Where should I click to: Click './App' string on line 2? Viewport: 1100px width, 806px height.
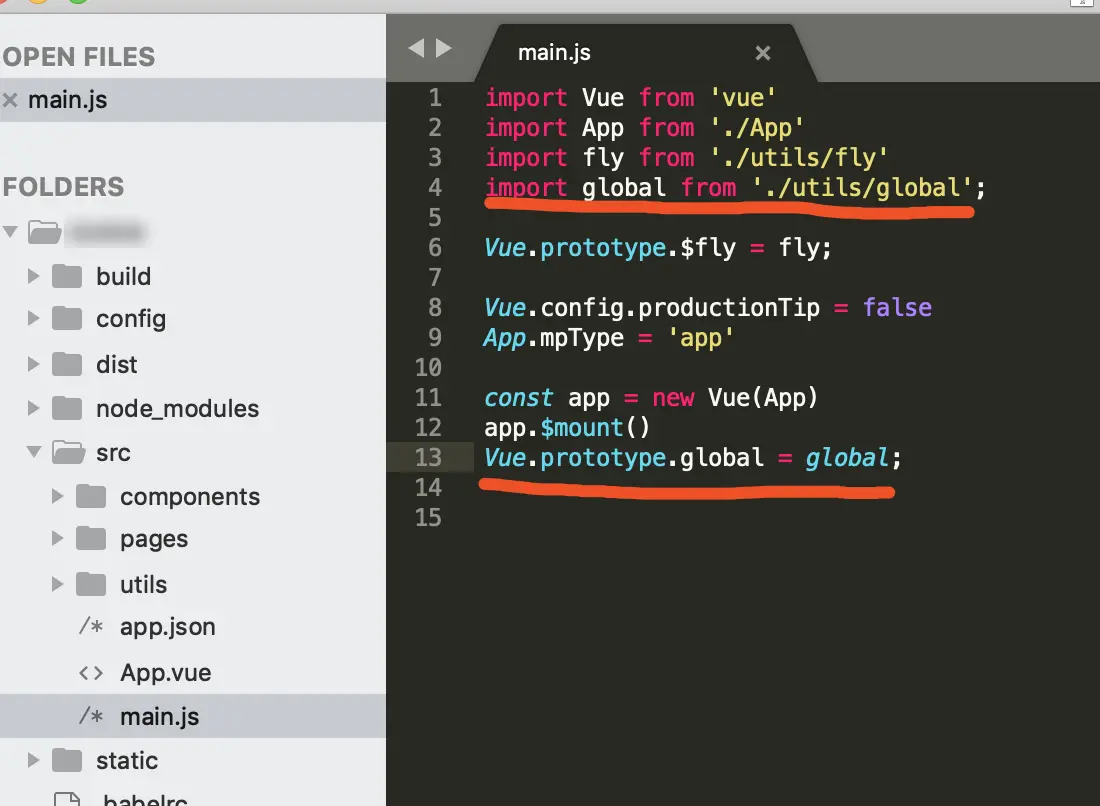click(756, 128)
